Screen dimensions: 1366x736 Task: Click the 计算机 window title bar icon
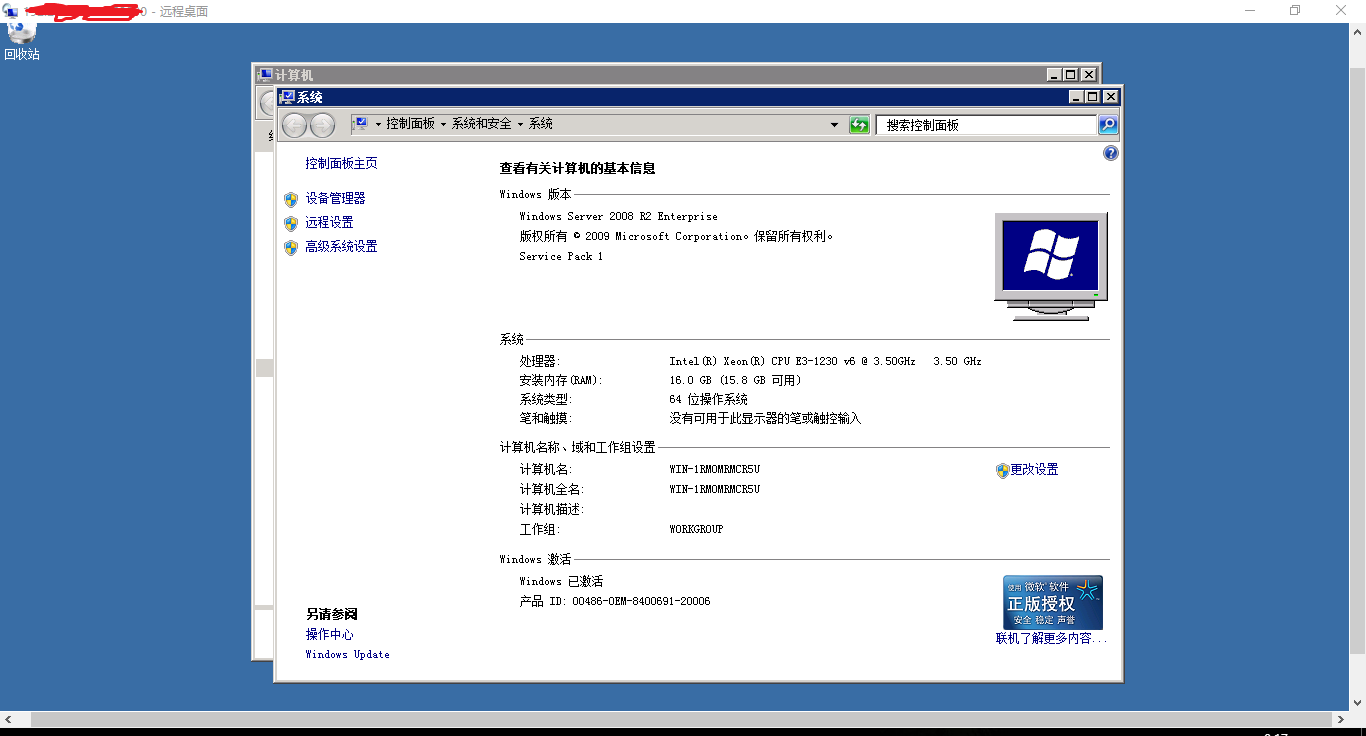coord(265,75)
